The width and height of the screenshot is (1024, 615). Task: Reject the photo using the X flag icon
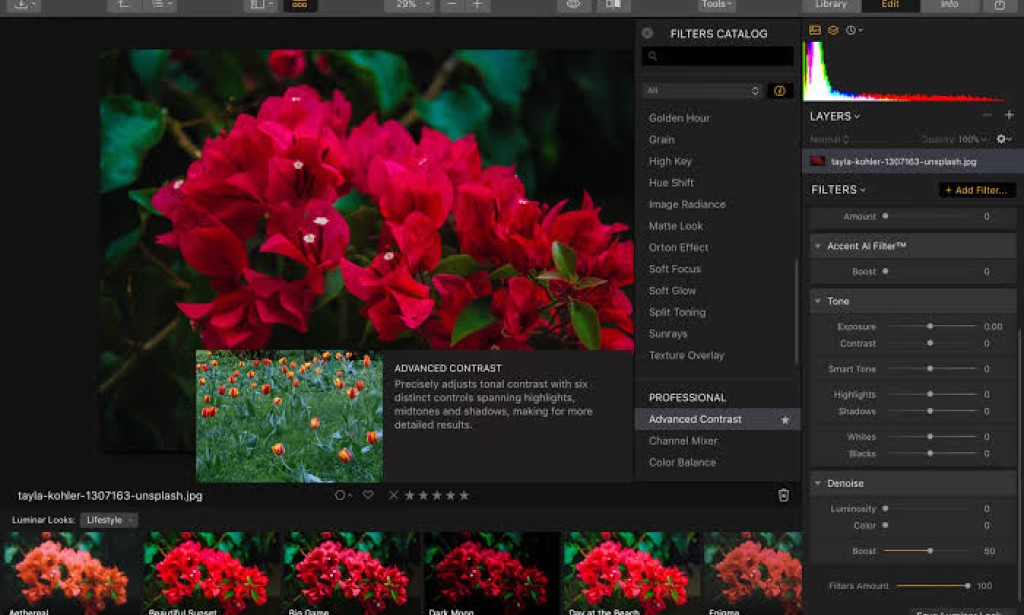tap(394, 494)
